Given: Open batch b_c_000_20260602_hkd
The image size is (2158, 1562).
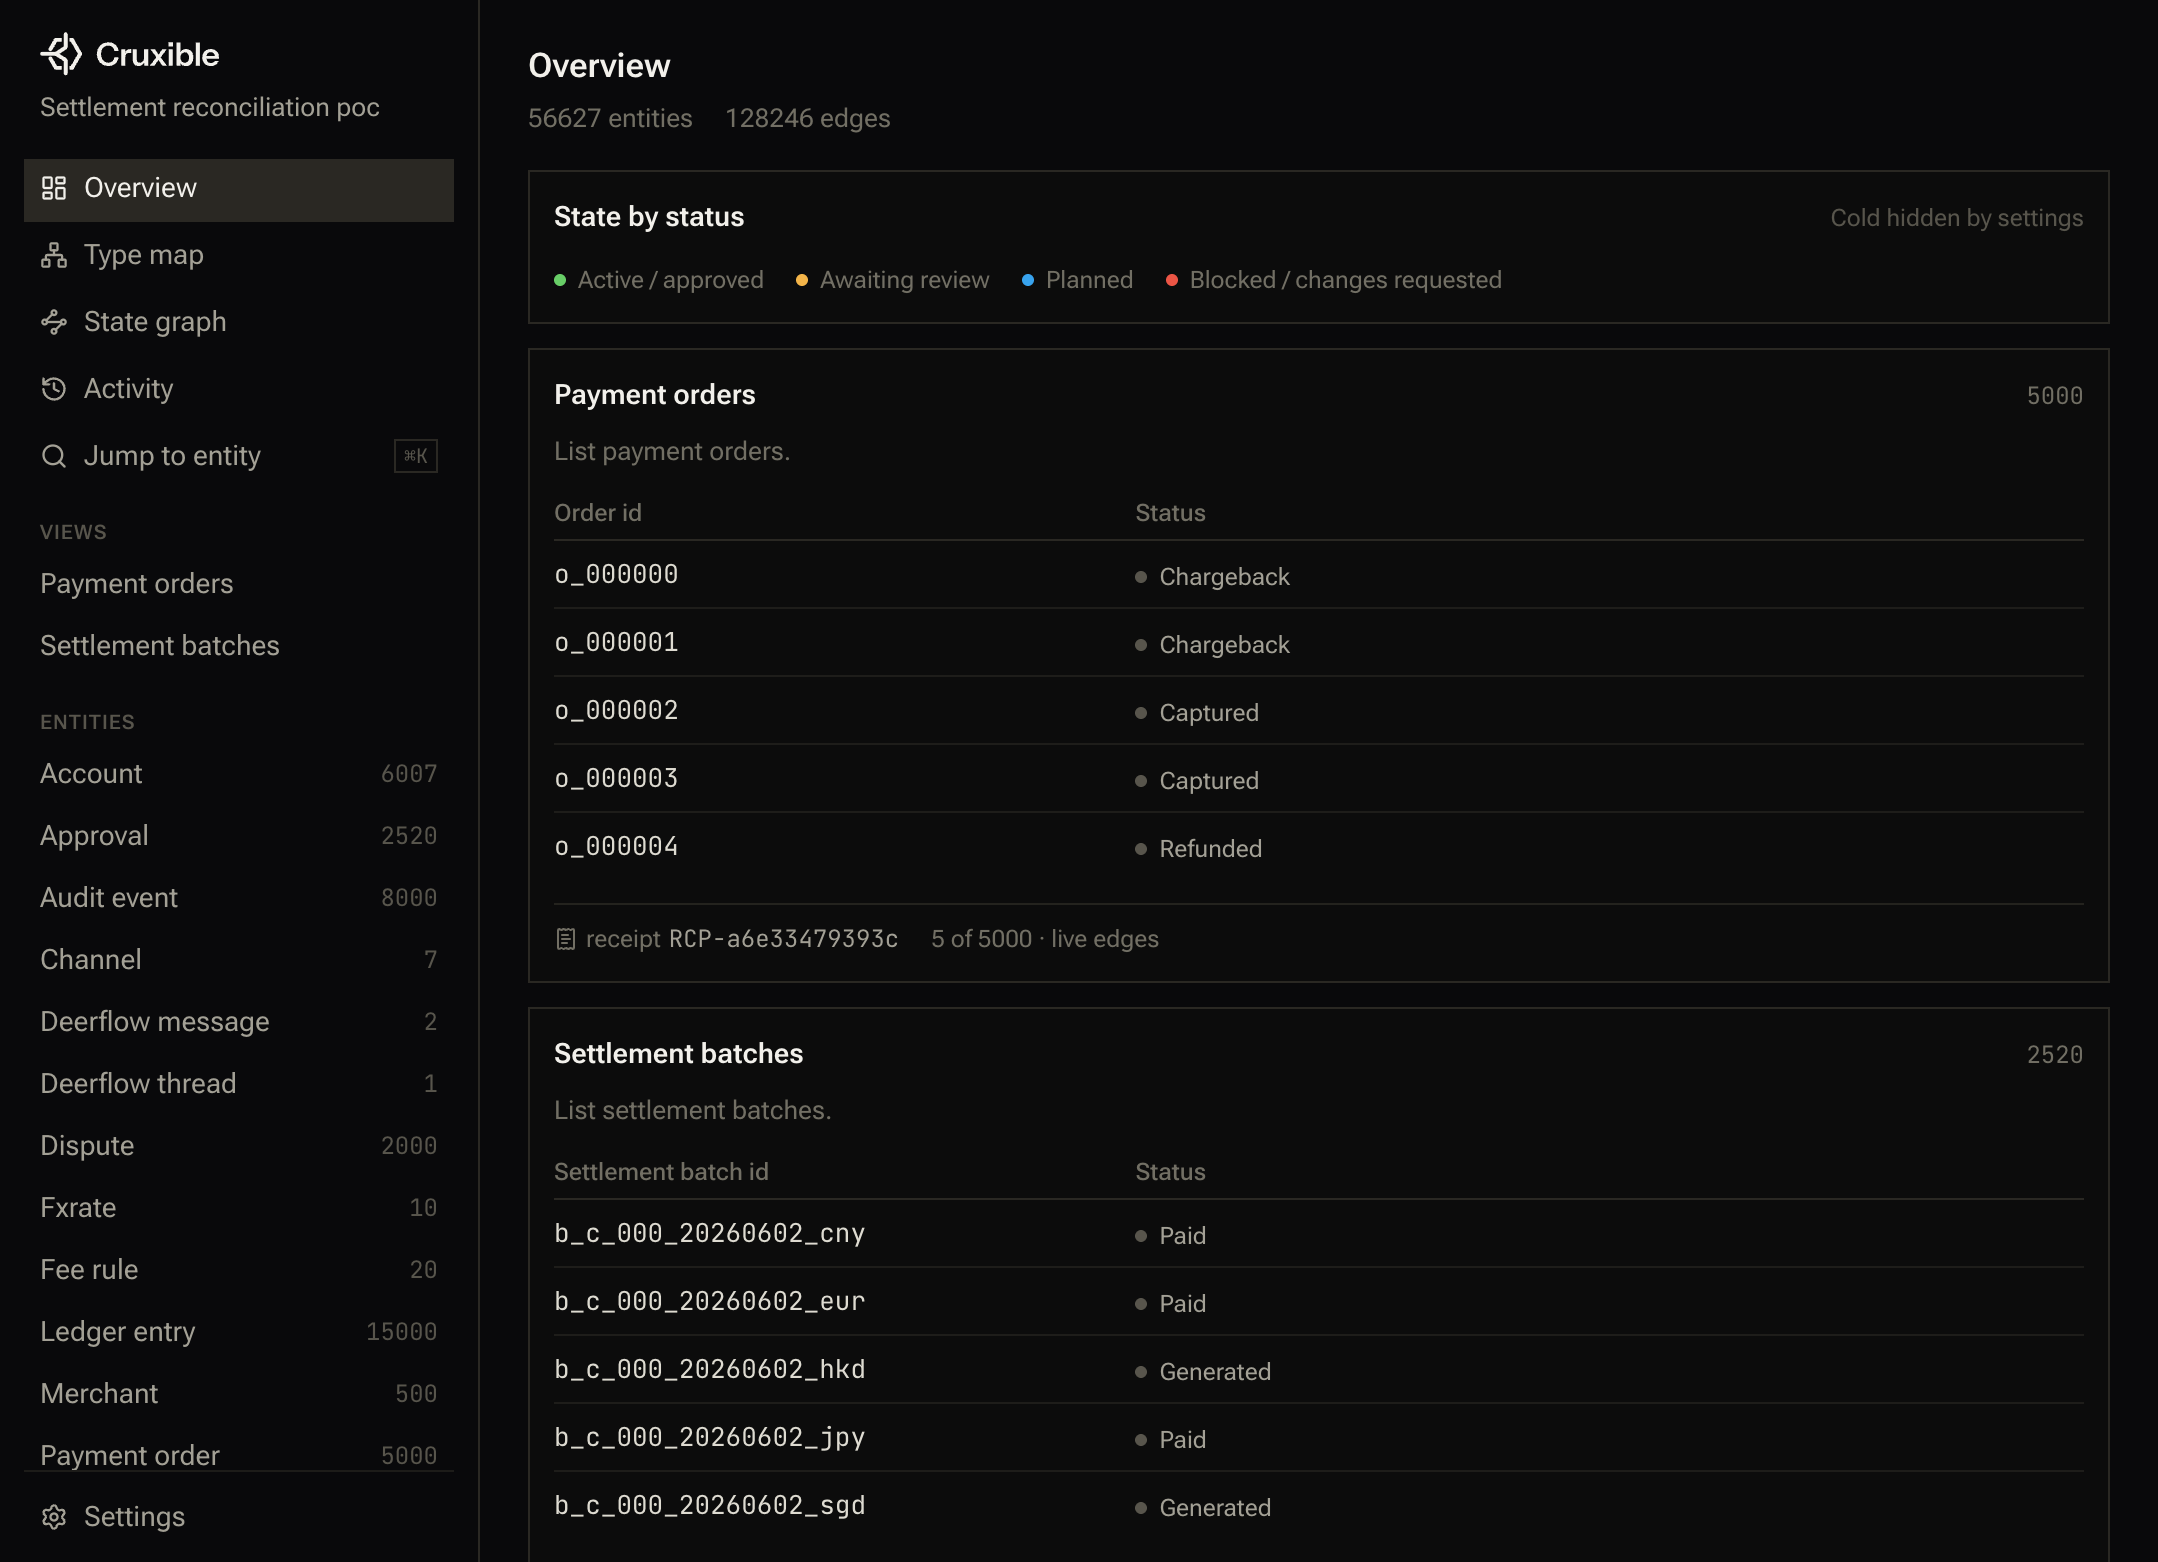Looking at the screenshot, I should click(1319, 1370).
